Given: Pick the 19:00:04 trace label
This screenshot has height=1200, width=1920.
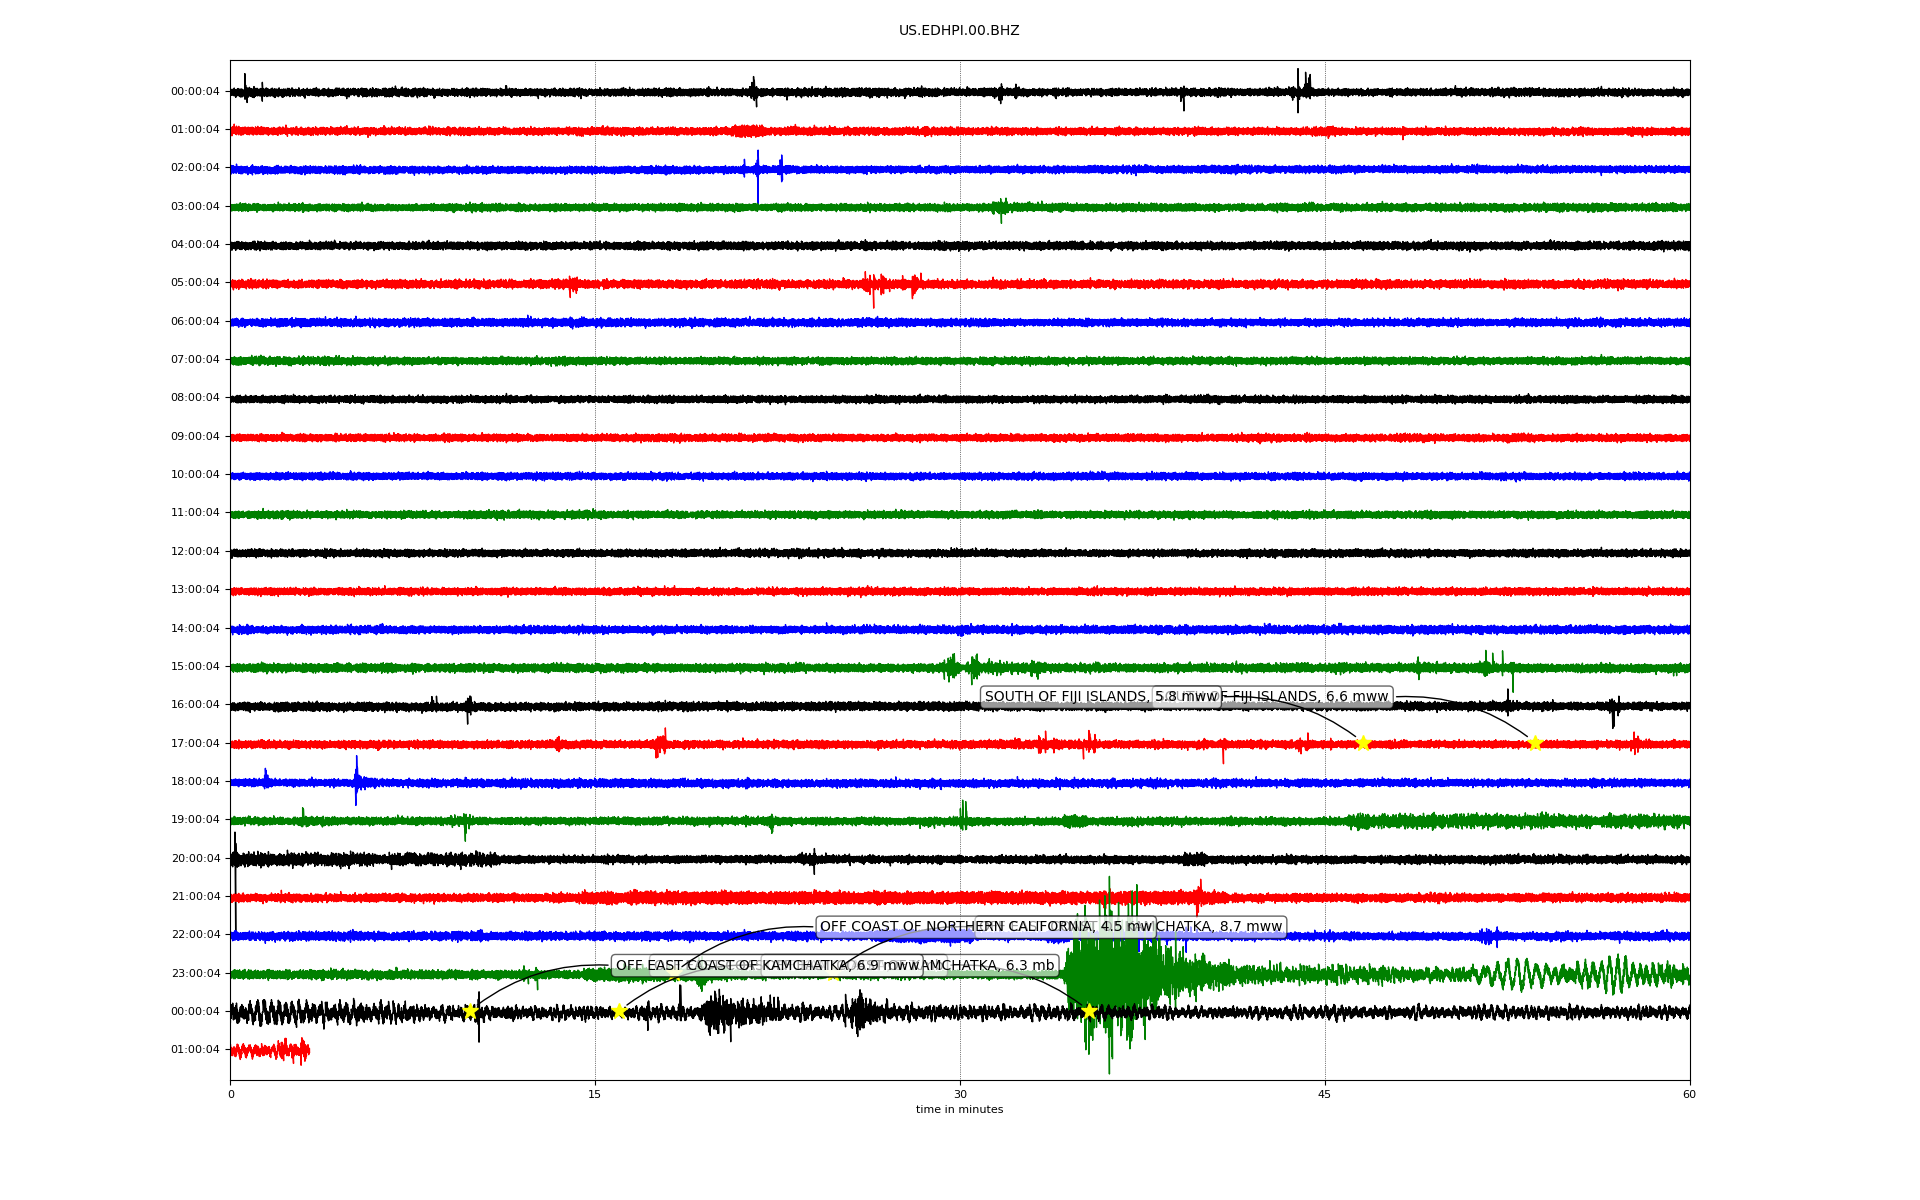Looking at the screenshot, I should [195, 820].
